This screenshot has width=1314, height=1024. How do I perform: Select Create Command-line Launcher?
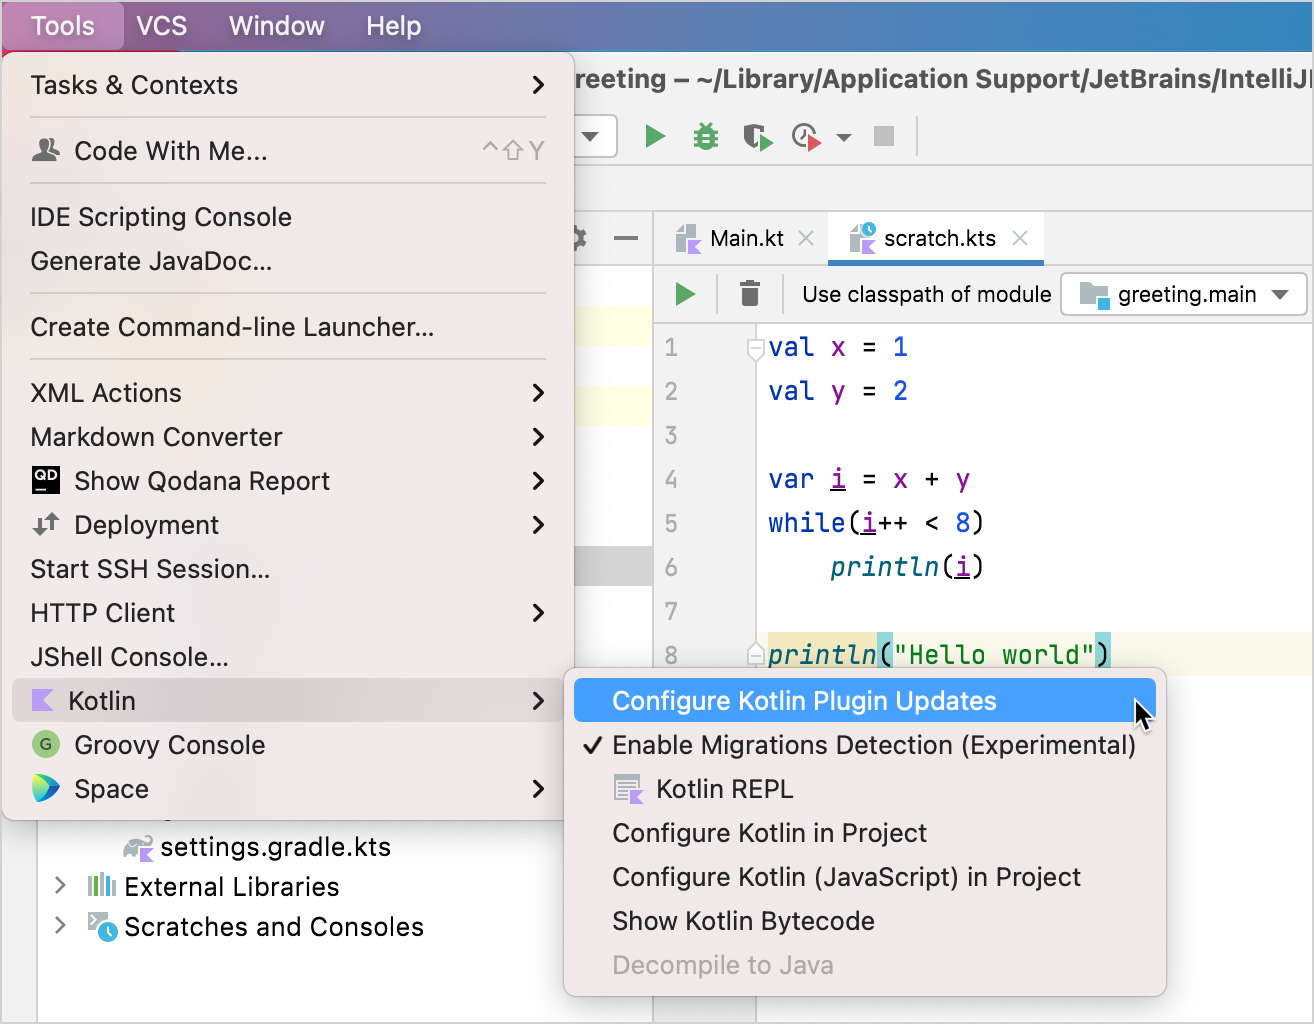coord(288,327)
